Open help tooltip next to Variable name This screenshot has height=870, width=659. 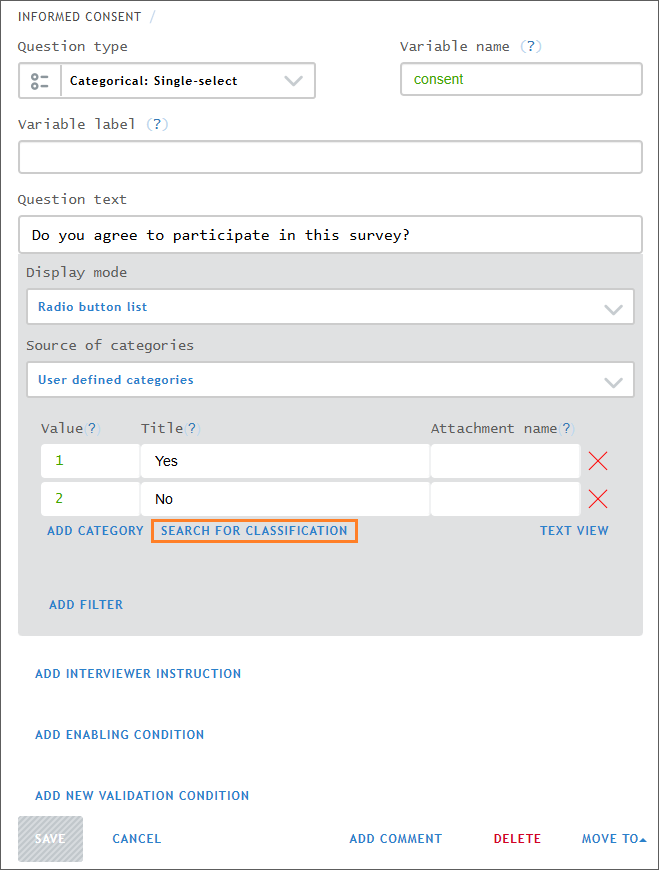[534, 47]
